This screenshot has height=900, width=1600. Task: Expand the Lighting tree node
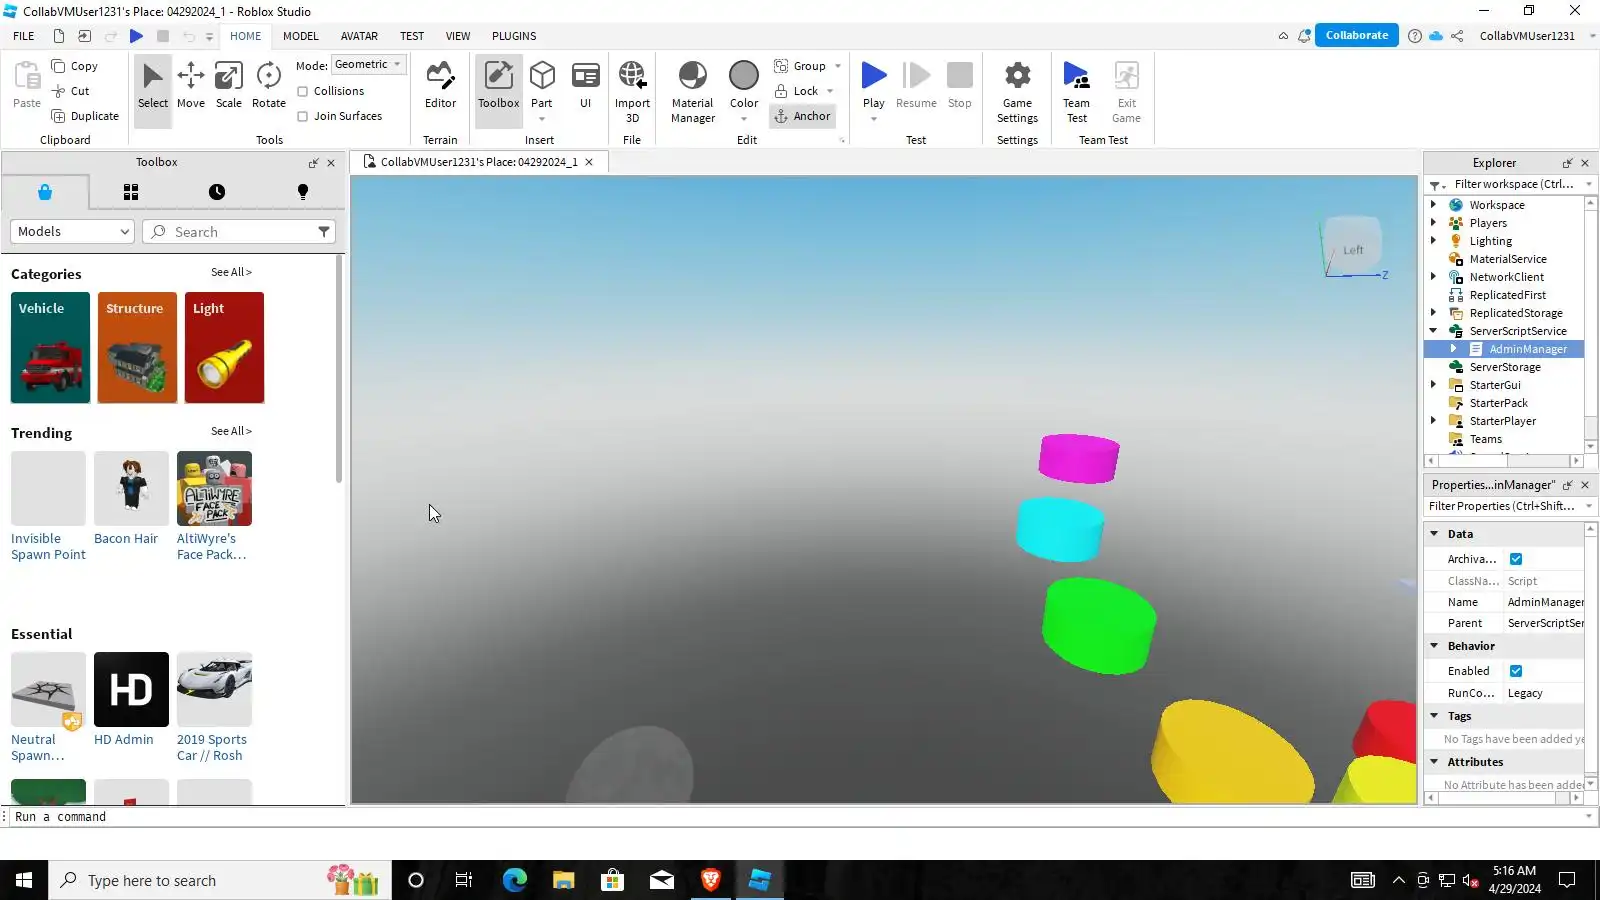pyautogui.click(x=1433, y=240)
